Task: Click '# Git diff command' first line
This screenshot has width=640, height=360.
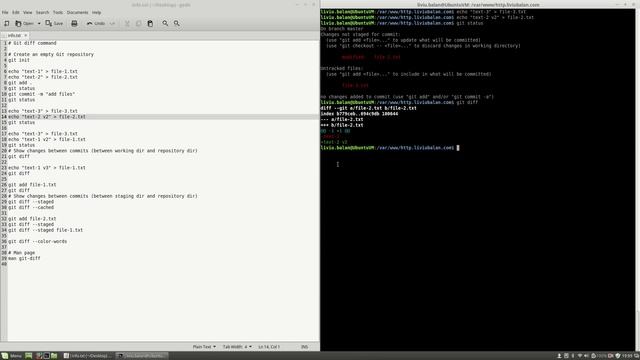Action: point(32,43)
